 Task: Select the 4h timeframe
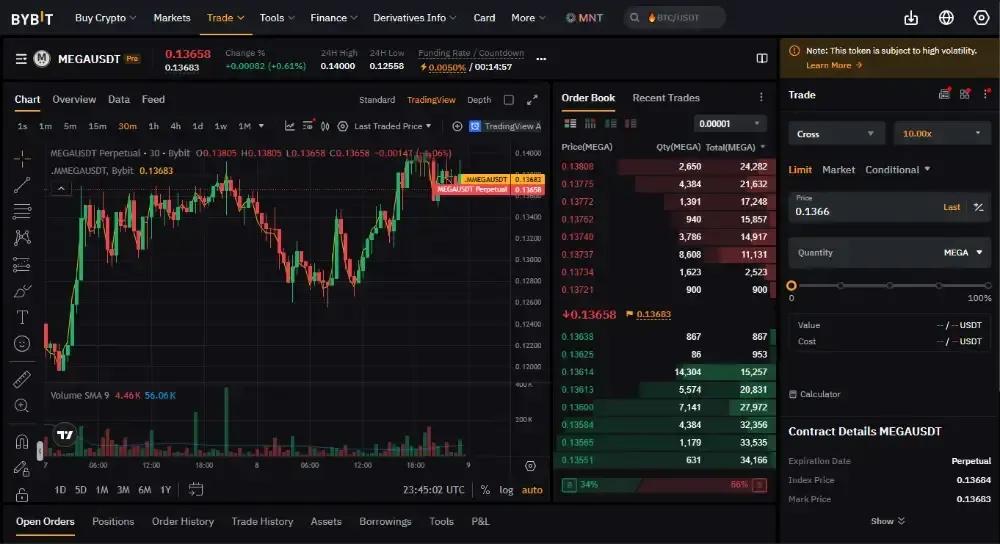point(175,126)
